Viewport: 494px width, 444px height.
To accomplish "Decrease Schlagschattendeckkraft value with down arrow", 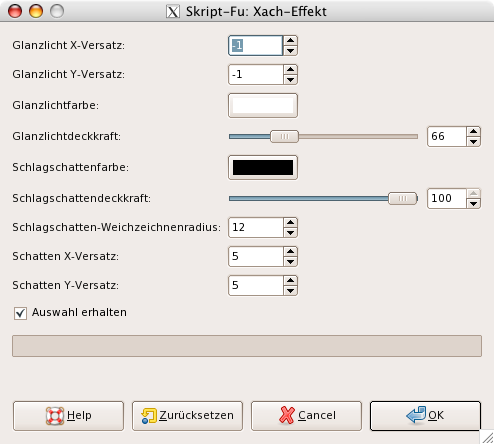I will [473, 204].
